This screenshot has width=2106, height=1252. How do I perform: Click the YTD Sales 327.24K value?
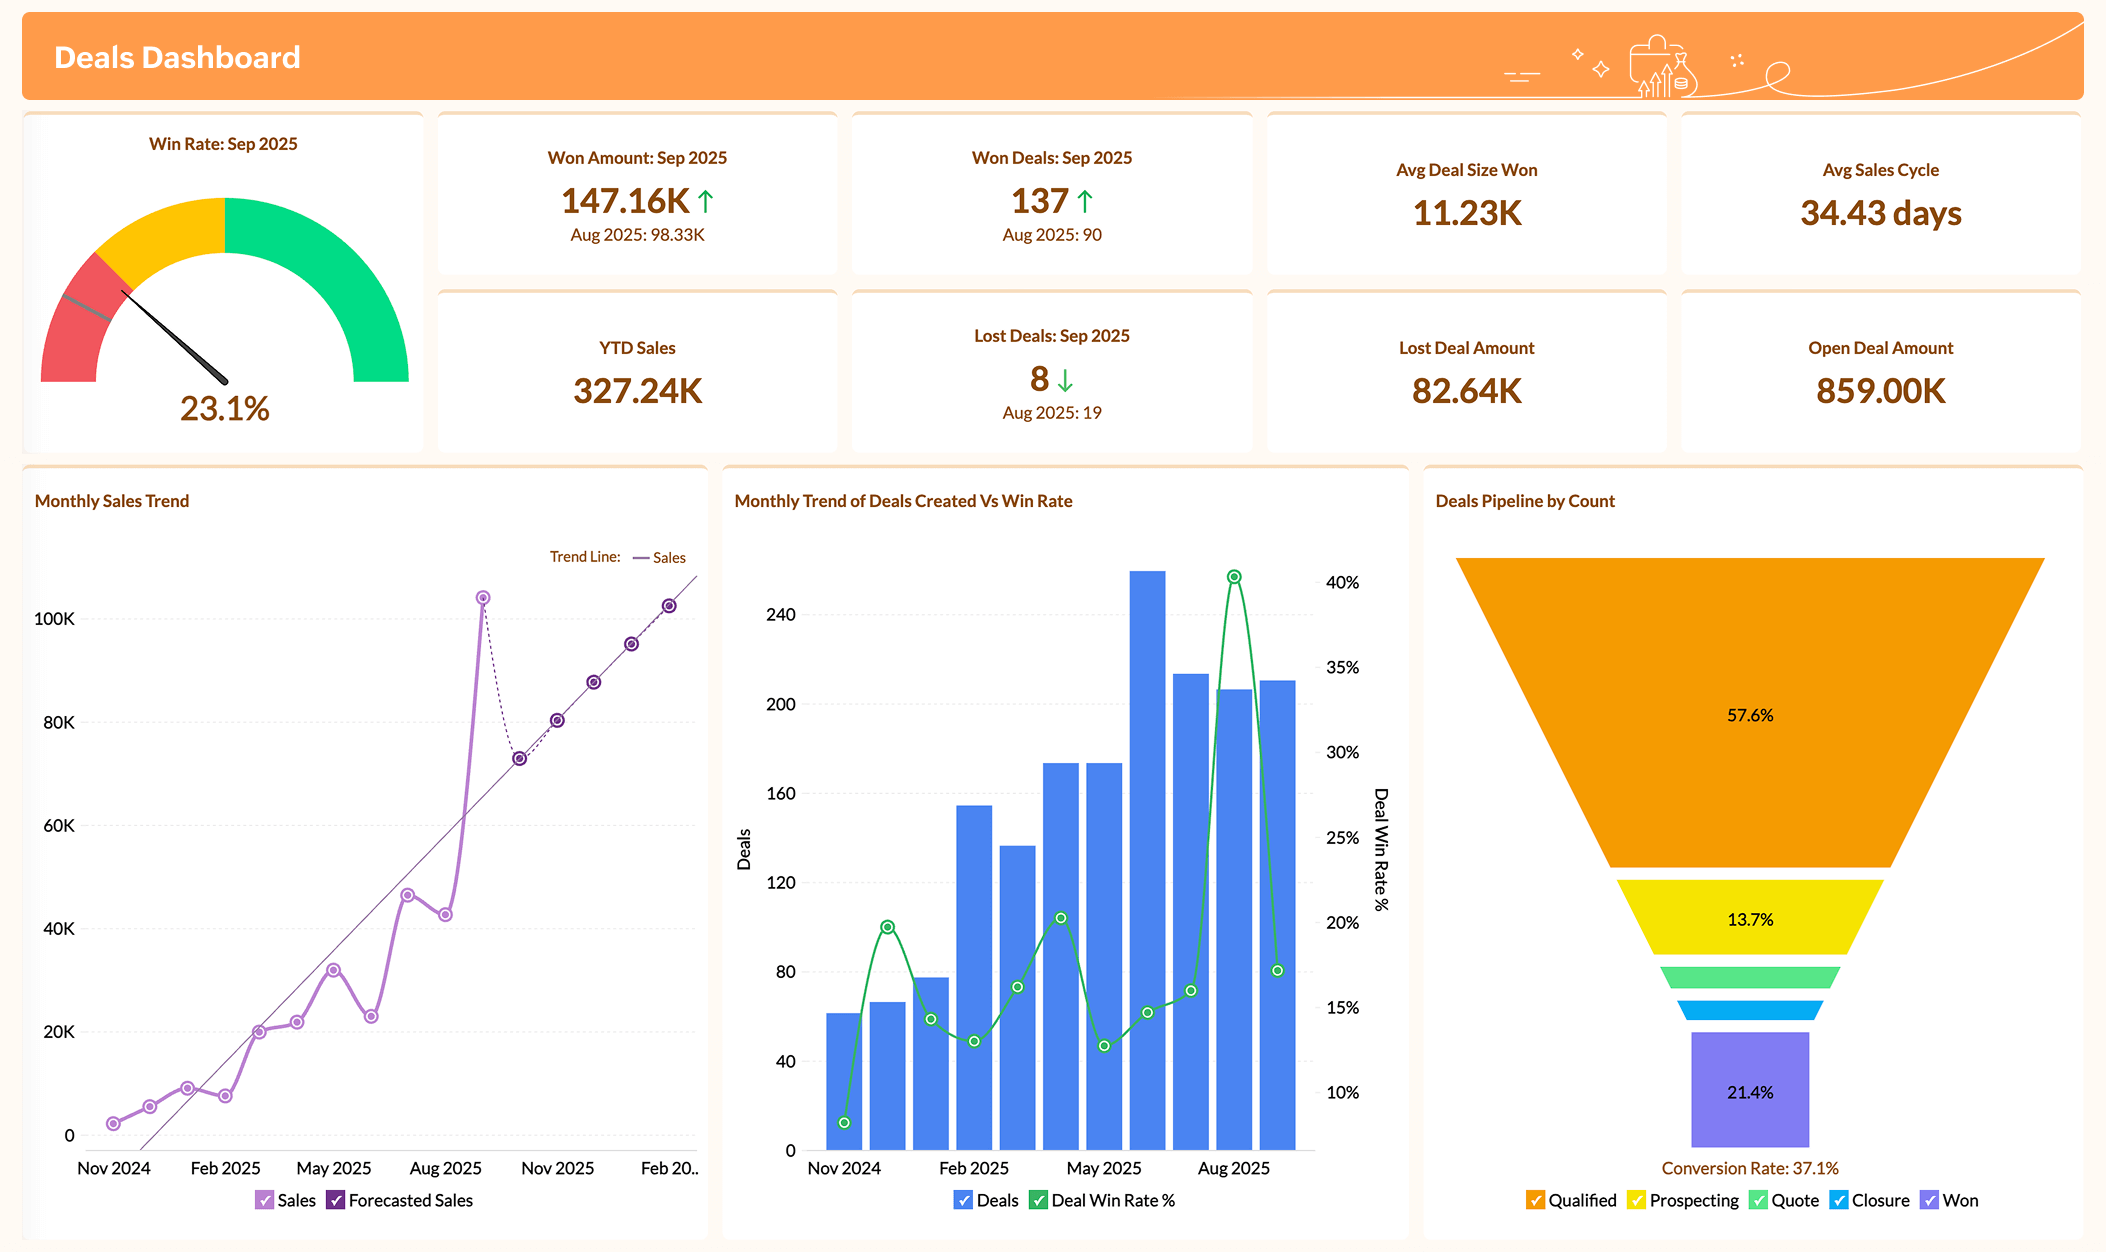tap(638, 391)
